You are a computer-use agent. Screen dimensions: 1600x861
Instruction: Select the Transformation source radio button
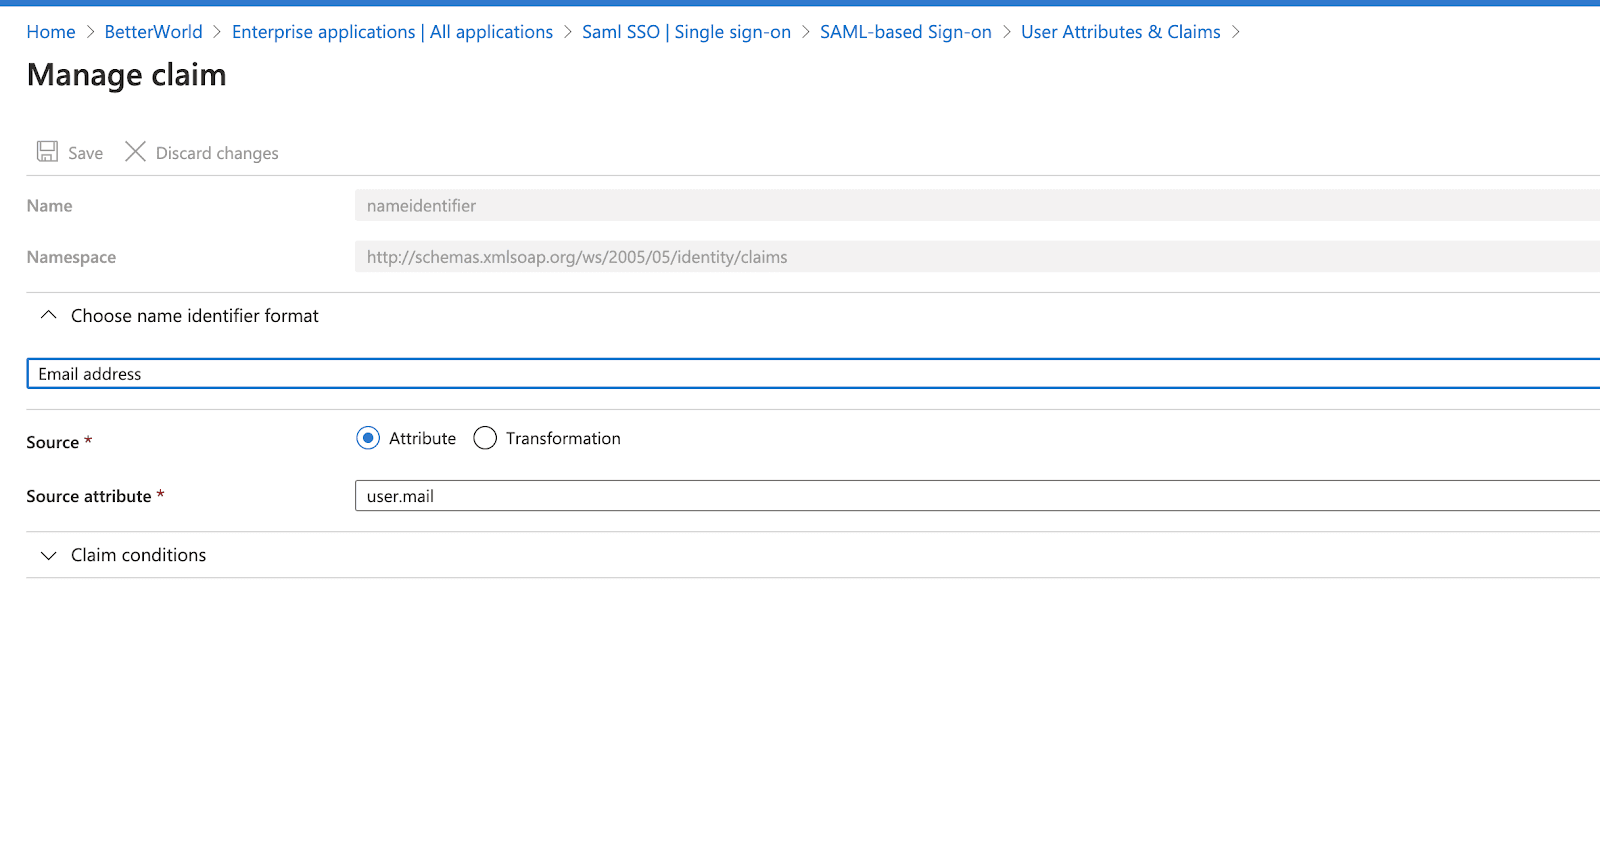485,438
